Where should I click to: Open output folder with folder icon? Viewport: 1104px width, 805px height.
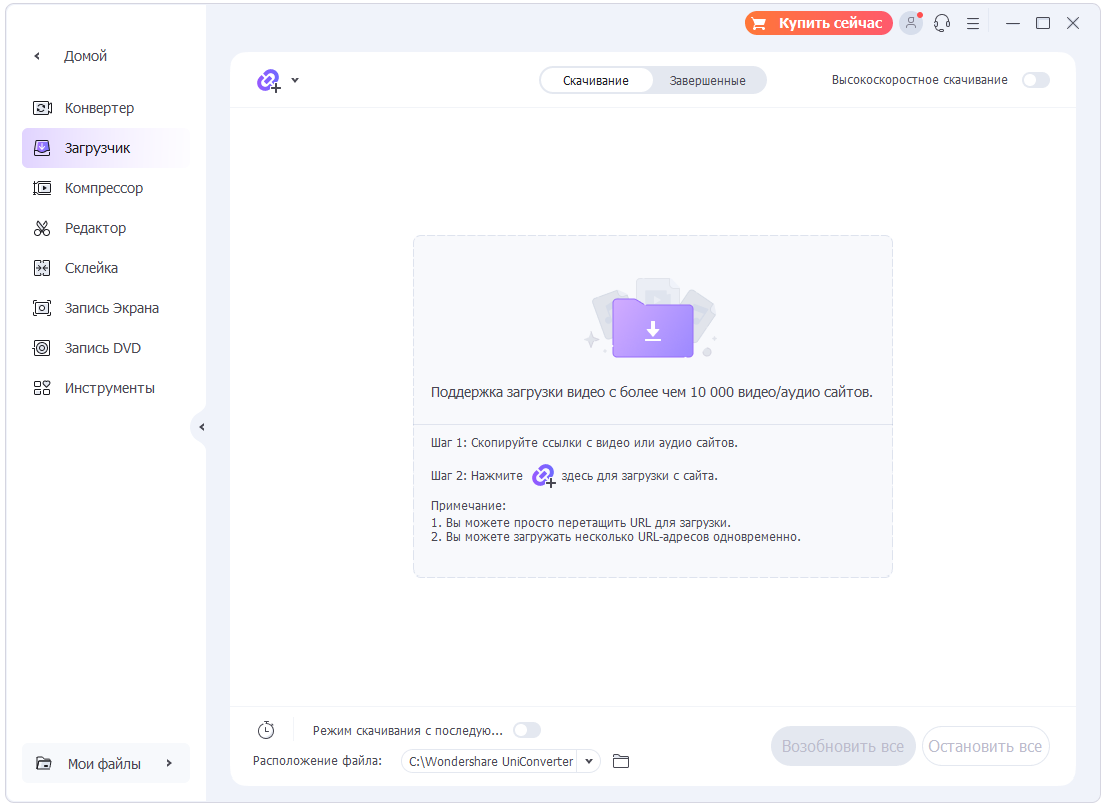[x=621, y=761]
